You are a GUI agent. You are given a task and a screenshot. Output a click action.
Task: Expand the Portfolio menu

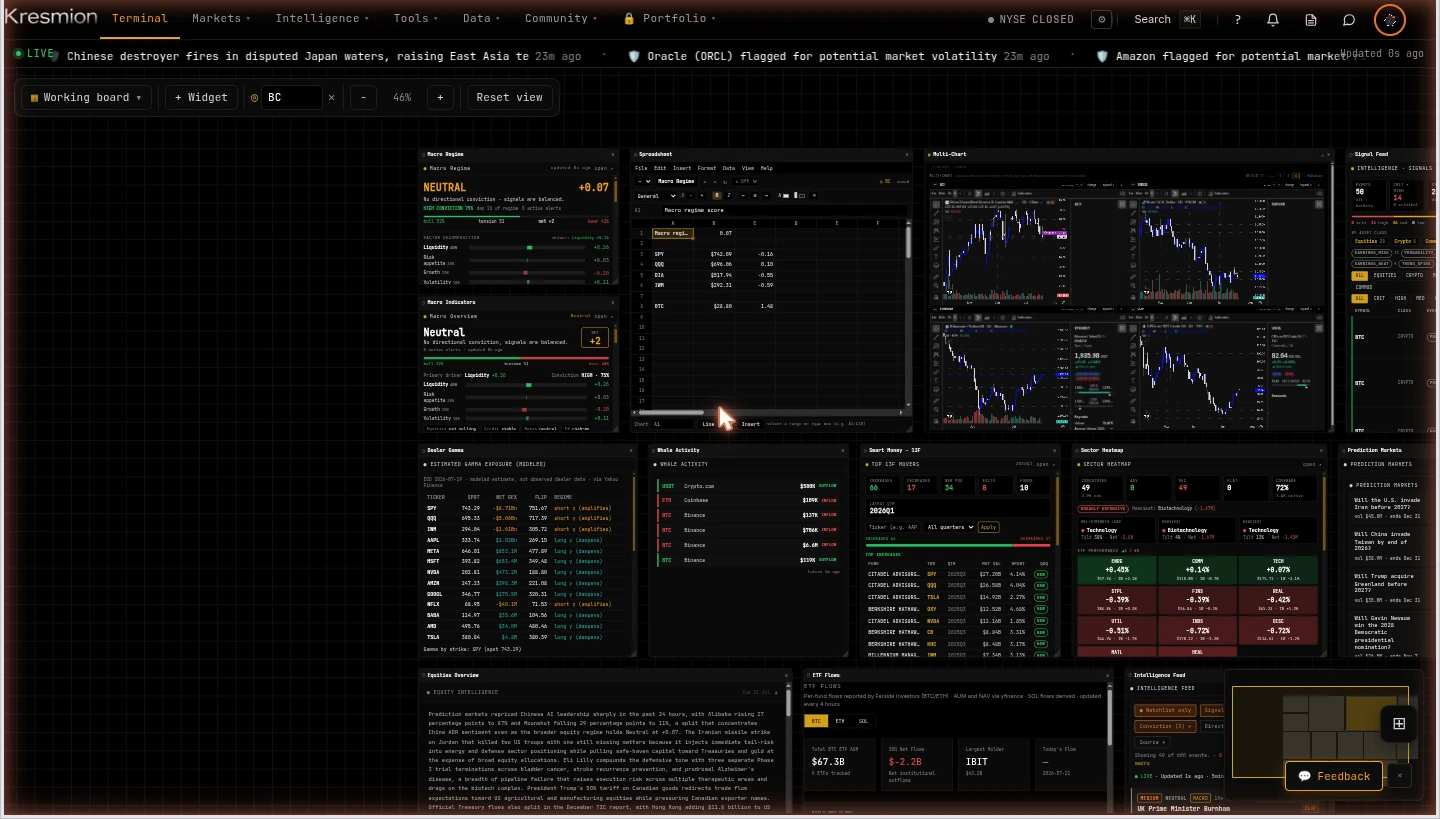pos(669,18)
